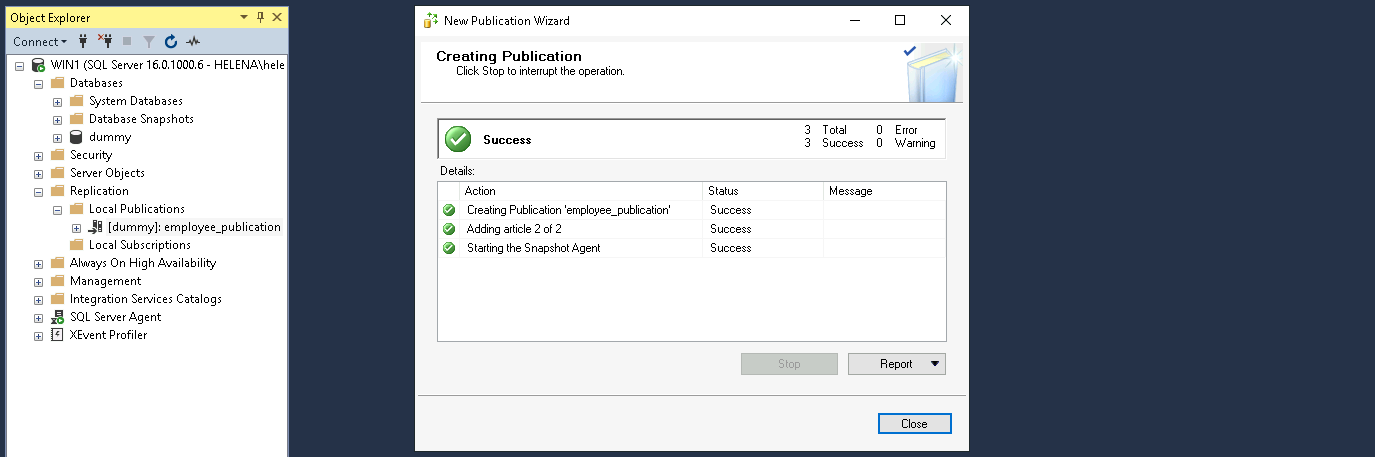Collapse the Replication node
Image resolution: width=1375 pixels, height=457 pixels.
(x=38, y=191)
